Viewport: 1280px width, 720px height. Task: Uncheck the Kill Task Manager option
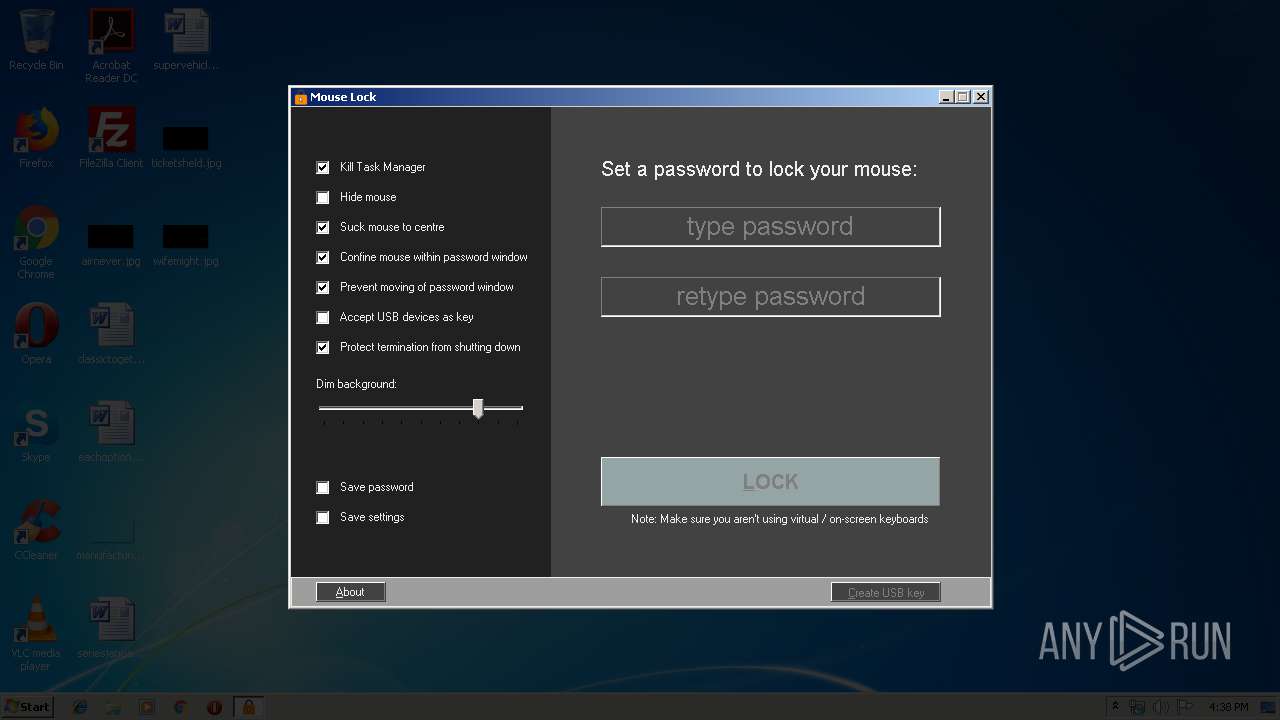pyautogui.click(x=322, y=168)
